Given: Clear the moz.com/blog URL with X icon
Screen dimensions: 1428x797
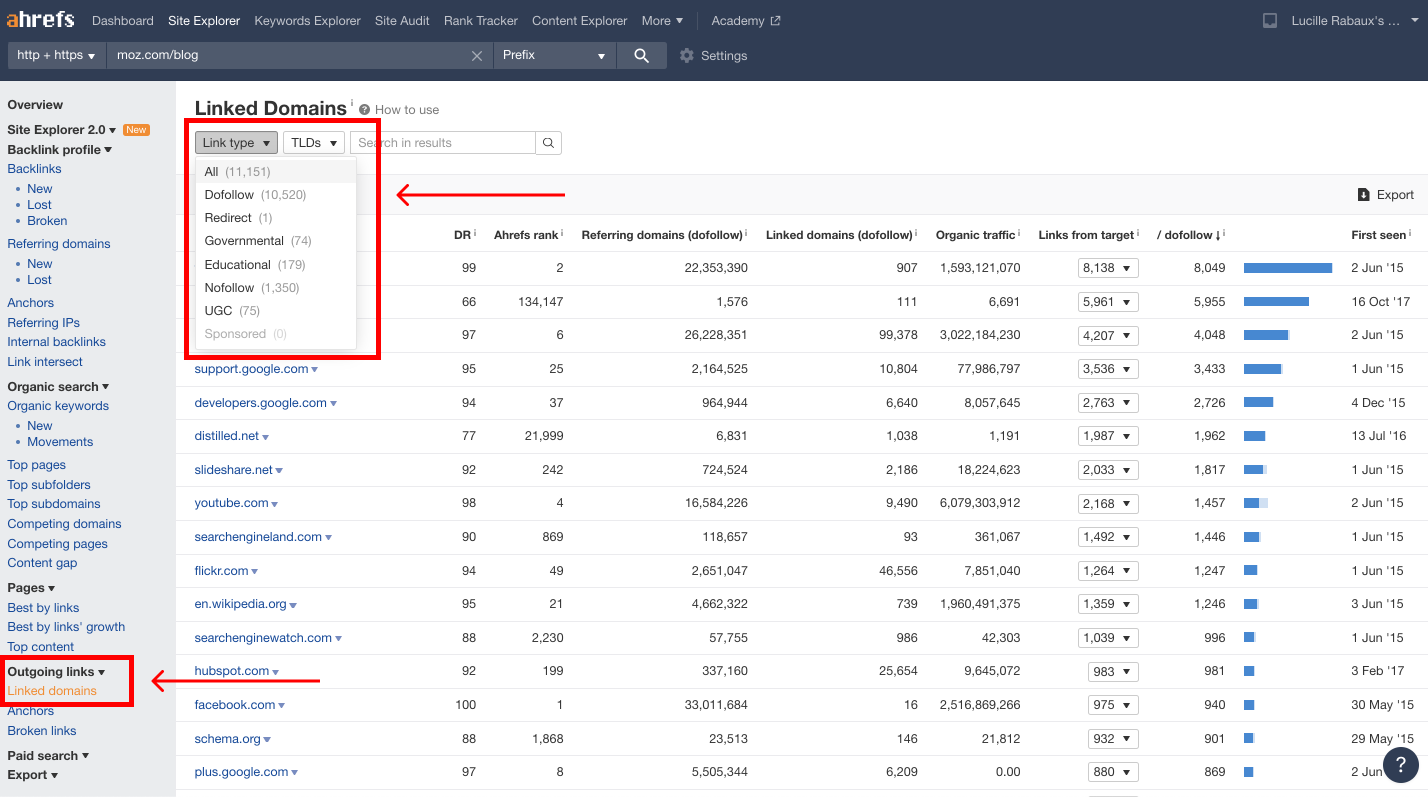Looking at the screenshot, I should [477, 56].
